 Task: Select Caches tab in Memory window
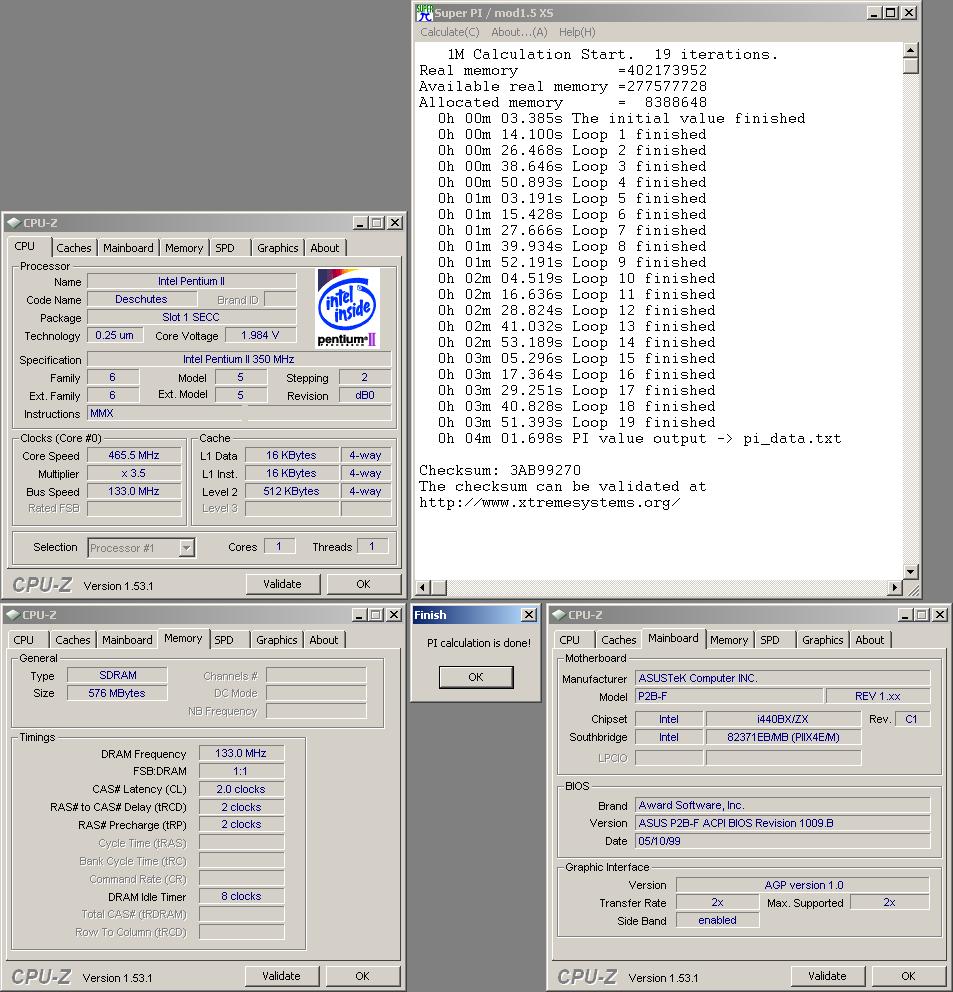pyautogui.click(x=72, y=640)
